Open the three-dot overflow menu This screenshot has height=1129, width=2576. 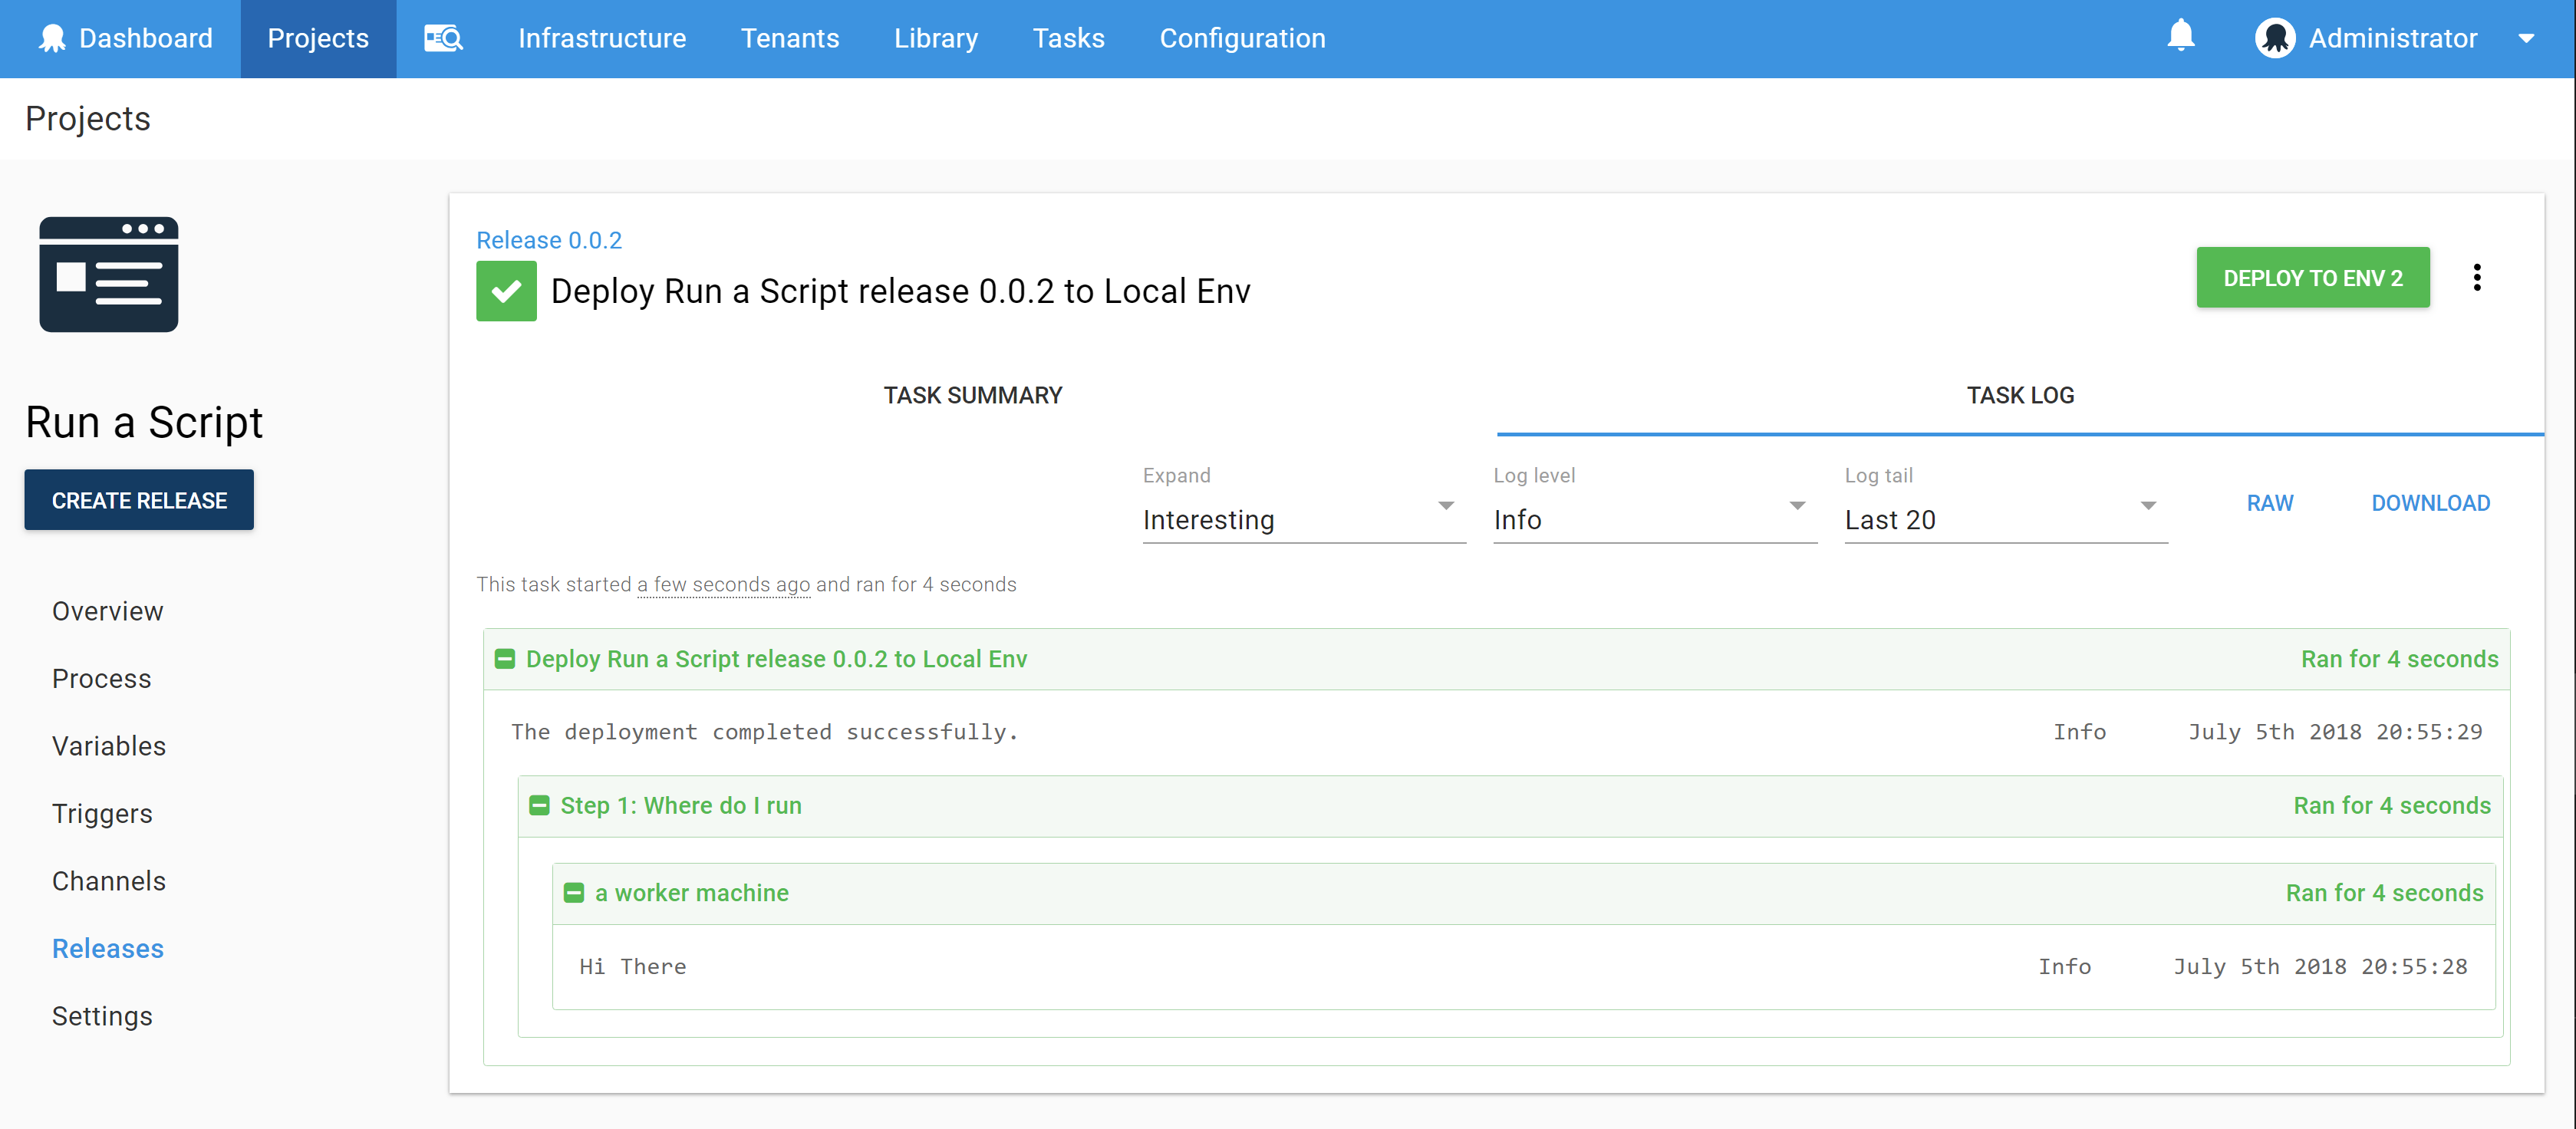2476,277
